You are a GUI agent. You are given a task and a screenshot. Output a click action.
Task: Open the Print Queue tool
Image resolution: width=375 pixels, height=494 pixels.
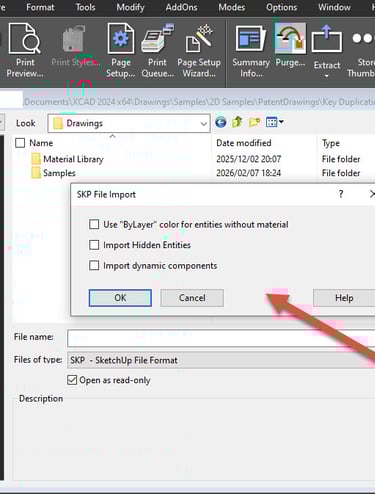[157, 50]
